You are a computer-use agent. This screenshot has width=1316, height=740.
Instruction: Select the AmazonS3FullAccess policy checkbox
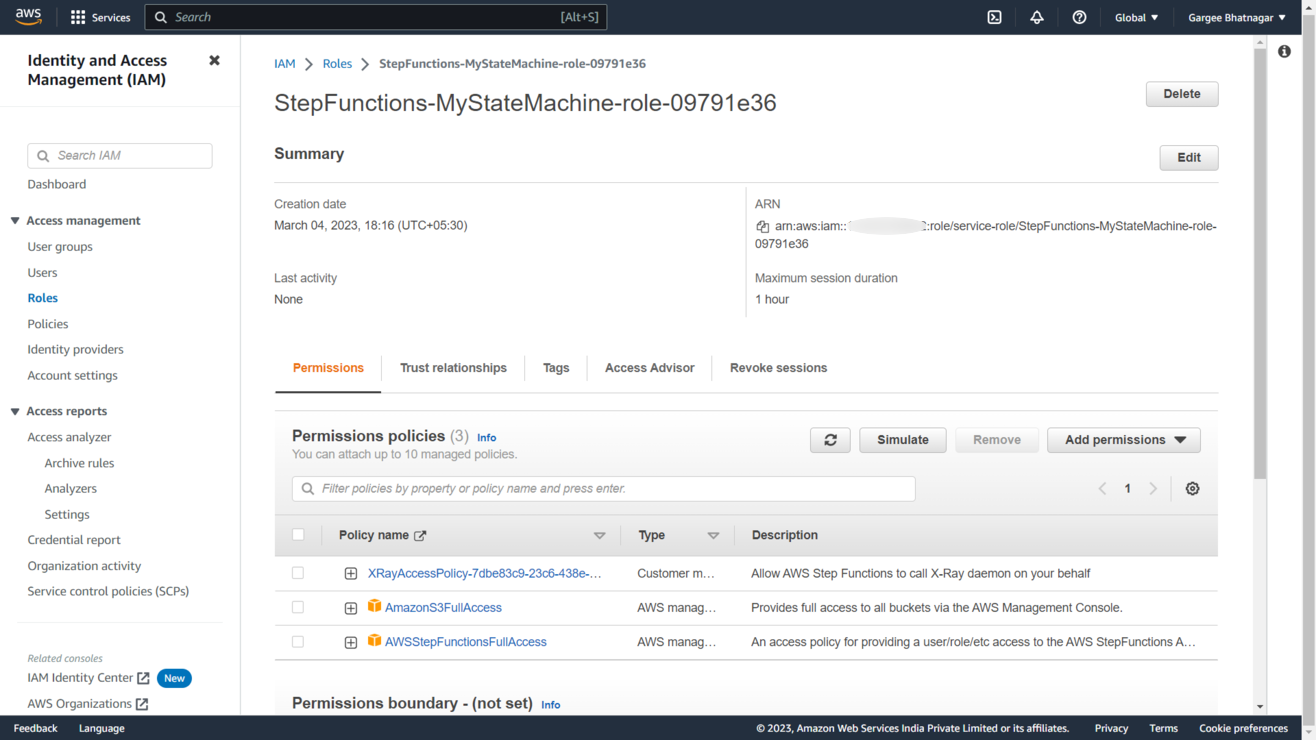click(x=298, y=607)
